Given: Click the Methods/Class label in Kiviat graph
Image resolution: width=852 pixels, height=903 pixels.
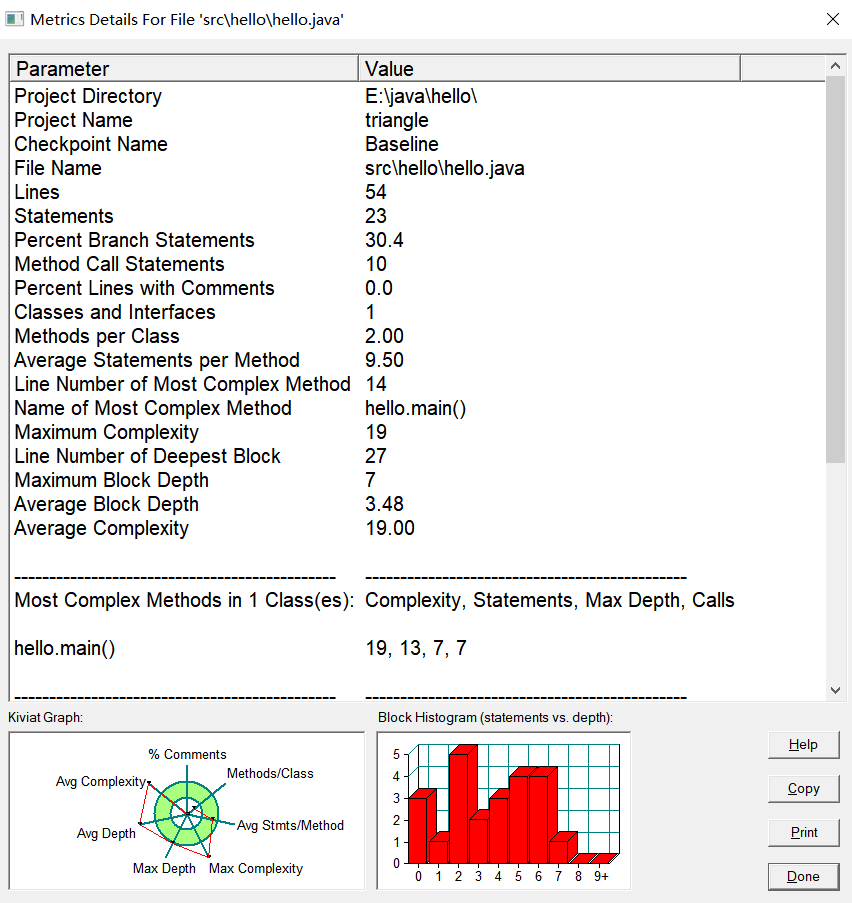Looking at the screenshot, I should 270,773.
